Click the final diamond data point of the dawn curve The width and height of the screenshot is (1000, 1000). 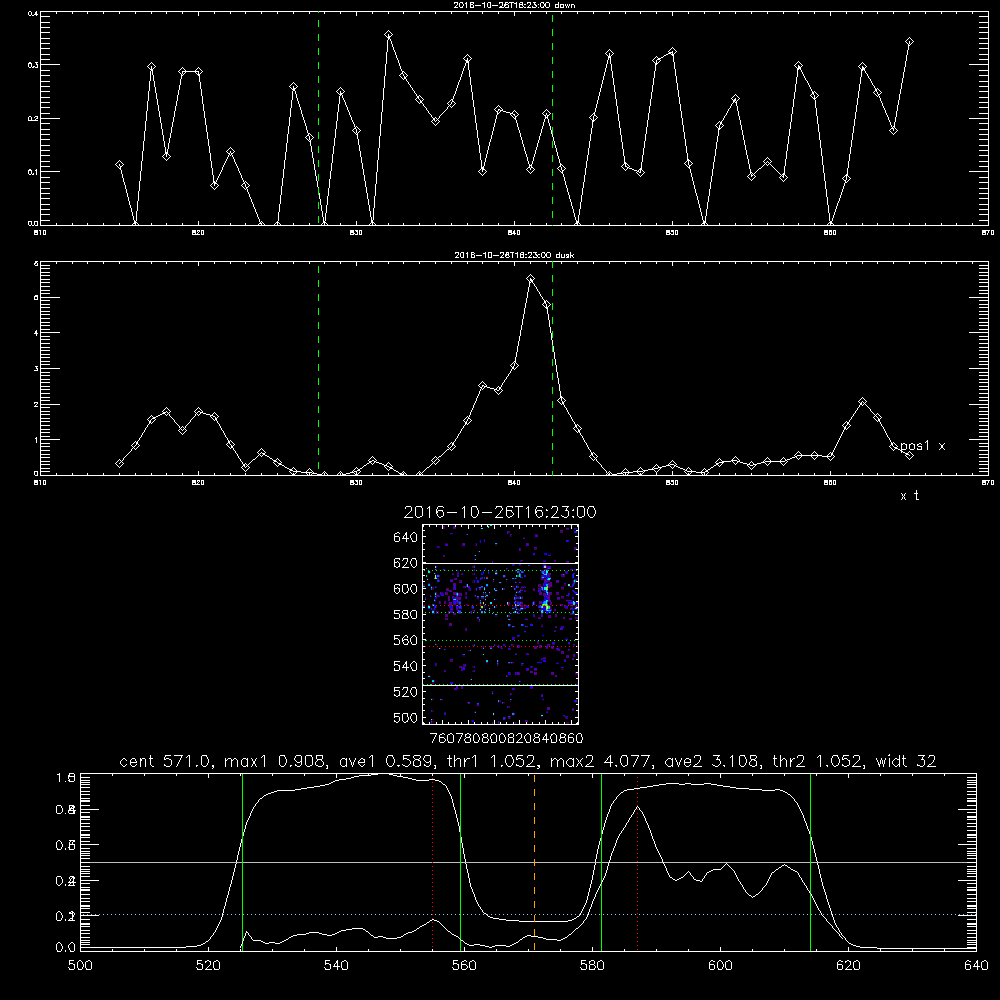tap(909, 42)
